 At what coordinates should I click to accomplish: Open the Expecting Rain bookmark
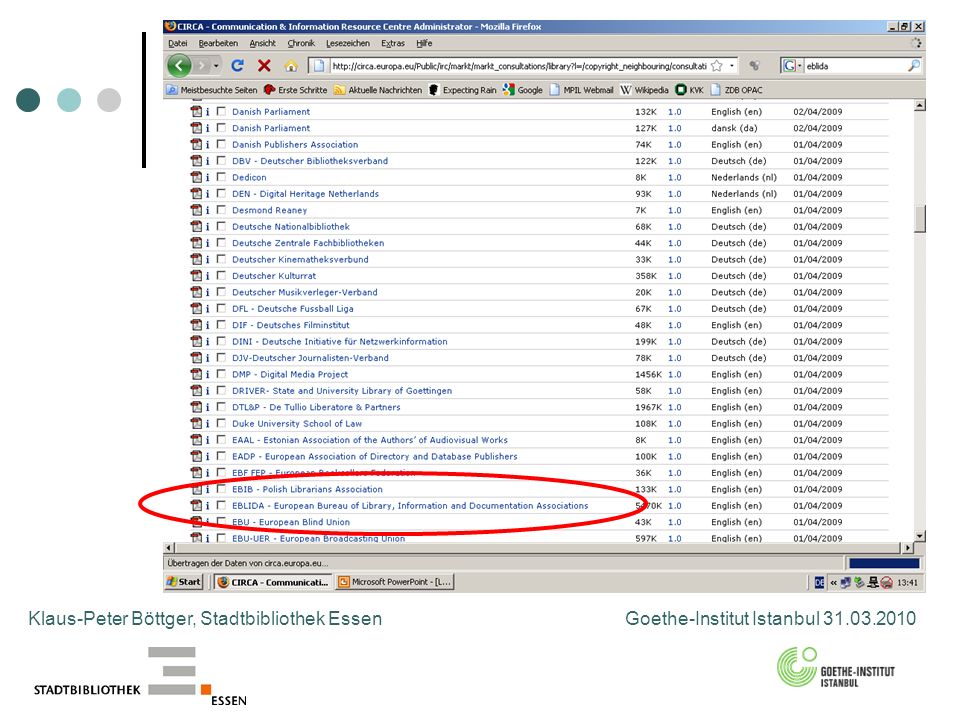[x=462, y=90]
